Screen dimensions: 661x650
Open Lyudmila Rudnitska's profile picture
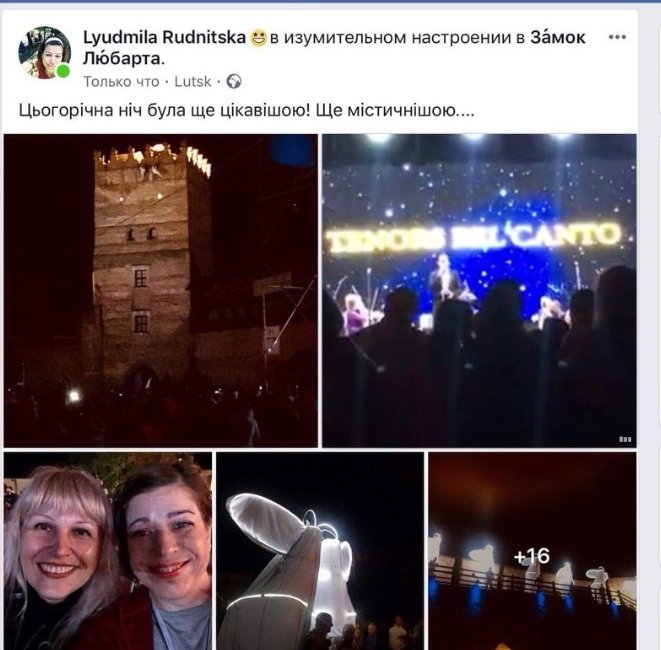44,53
